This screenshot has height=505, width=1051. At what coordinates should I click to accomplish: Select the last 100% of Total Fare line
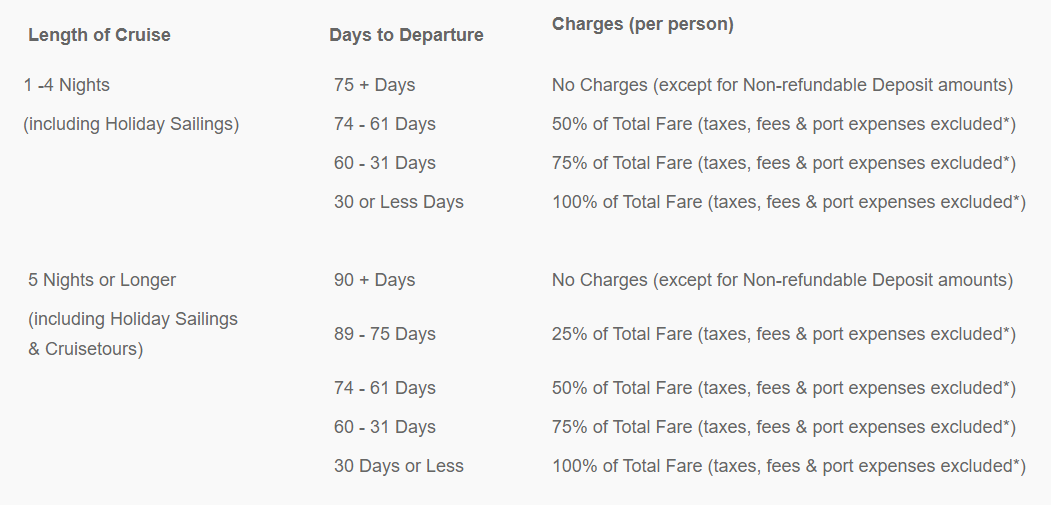click(x=789, y=466)
